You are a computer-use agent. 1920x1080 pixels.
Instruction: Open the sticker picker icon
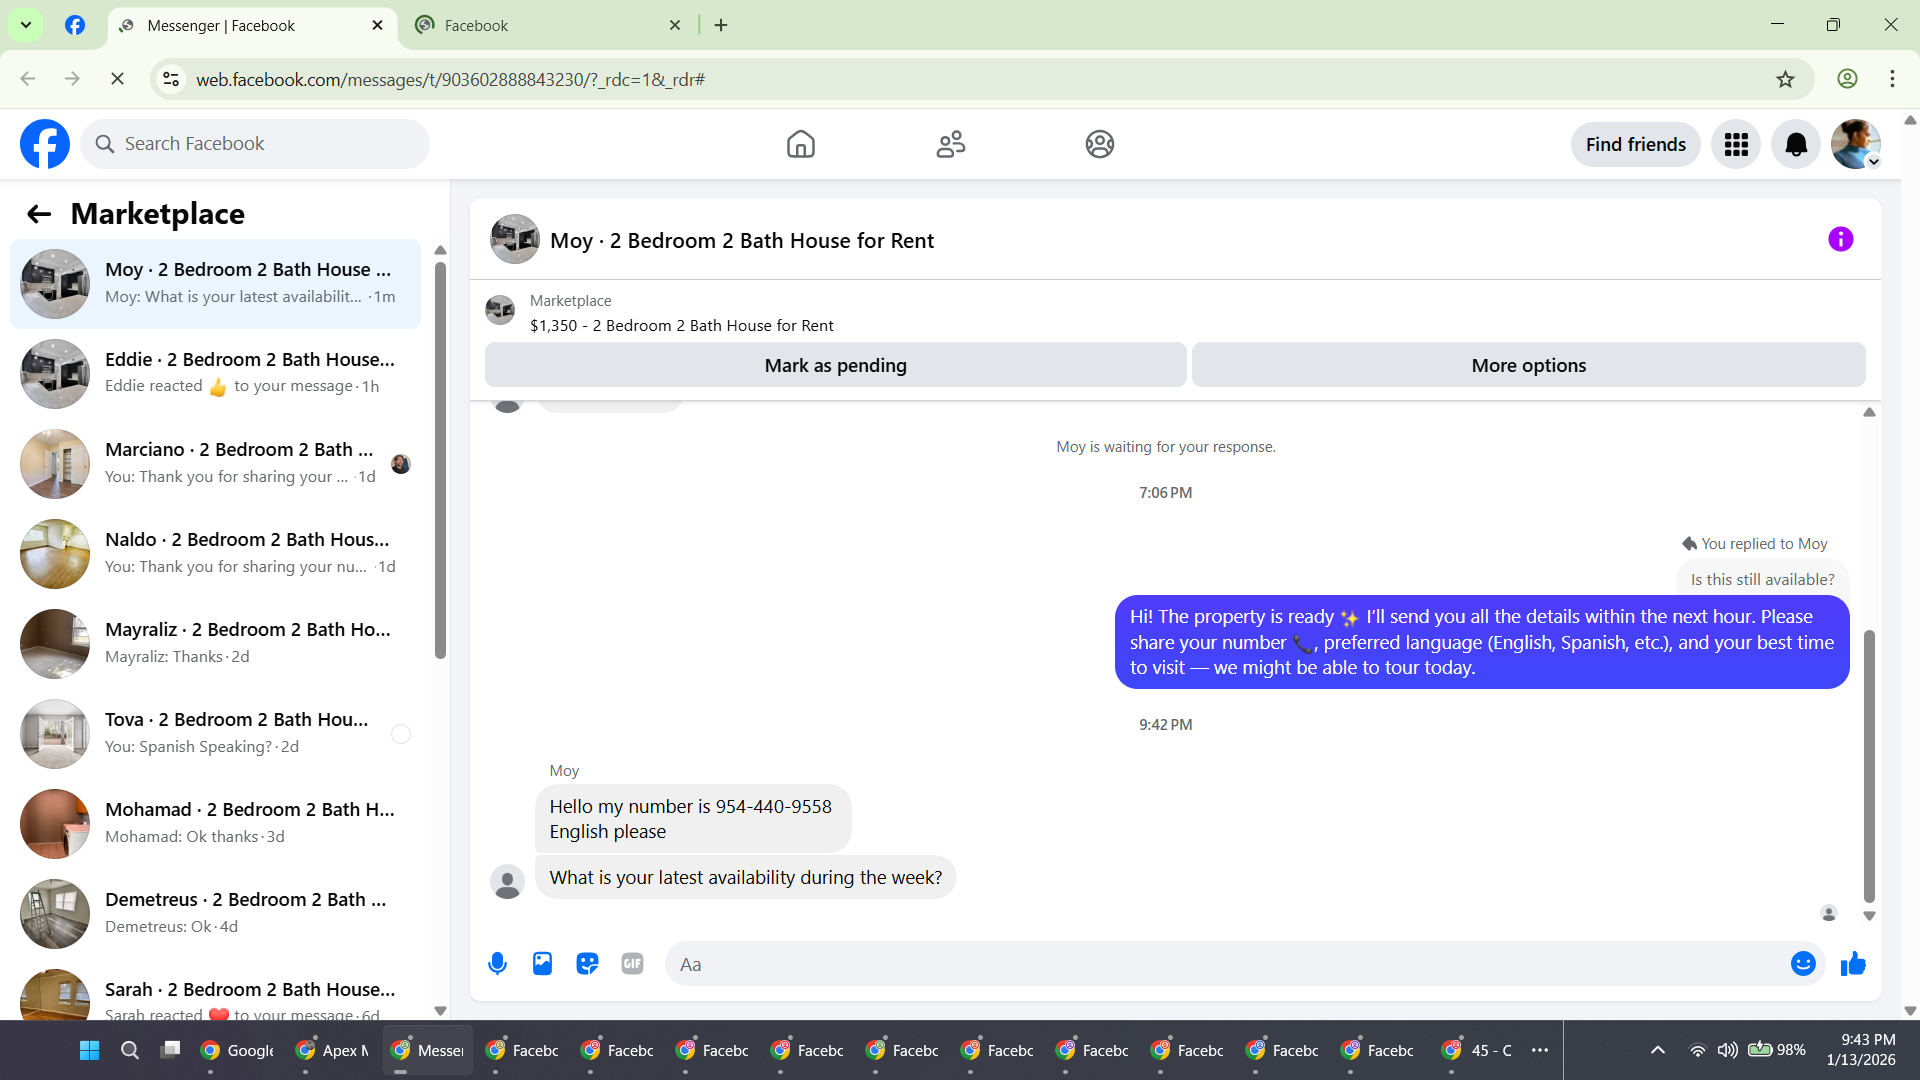click(x=587, y=964)
